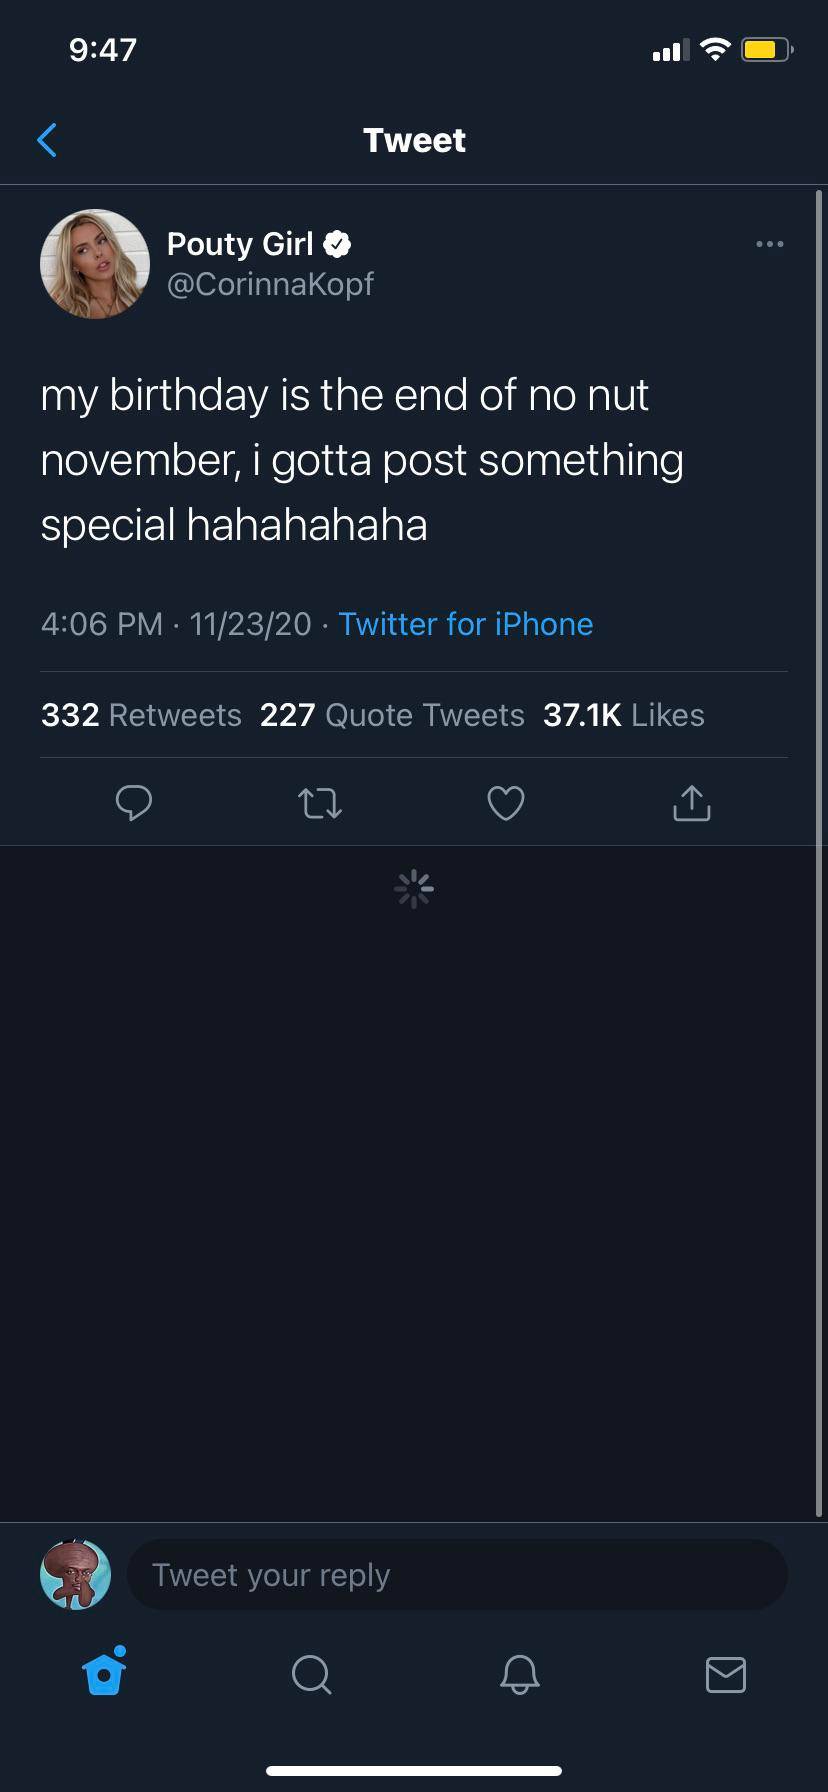Like the tweet with heart icon
Viewport: 828px width, 1792px height.
(506, 803)
